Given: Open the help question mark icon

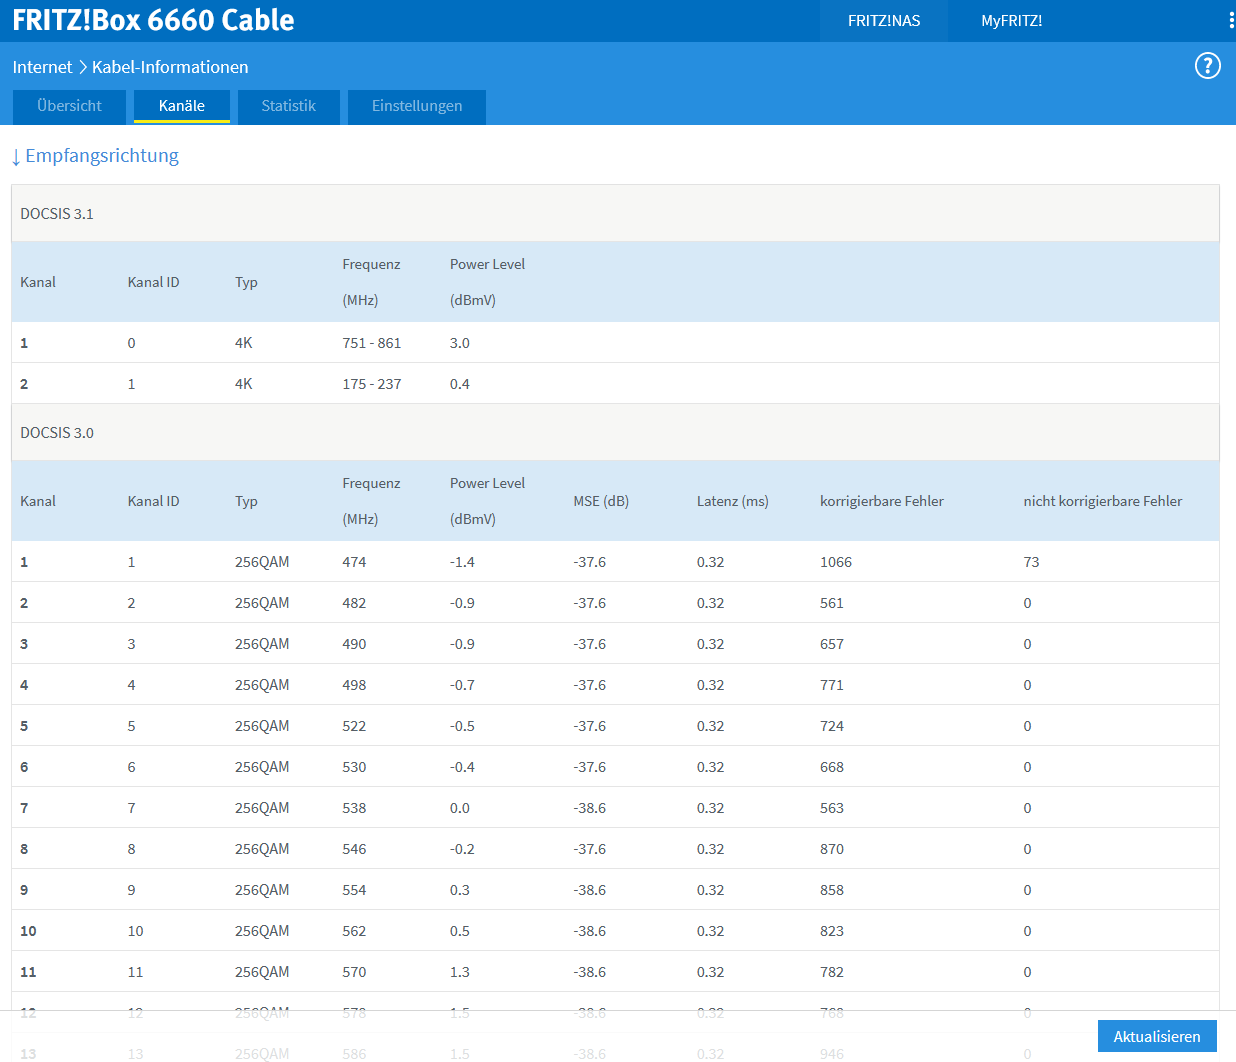Looking at the screenshot, I should (x=1208, y=66).
